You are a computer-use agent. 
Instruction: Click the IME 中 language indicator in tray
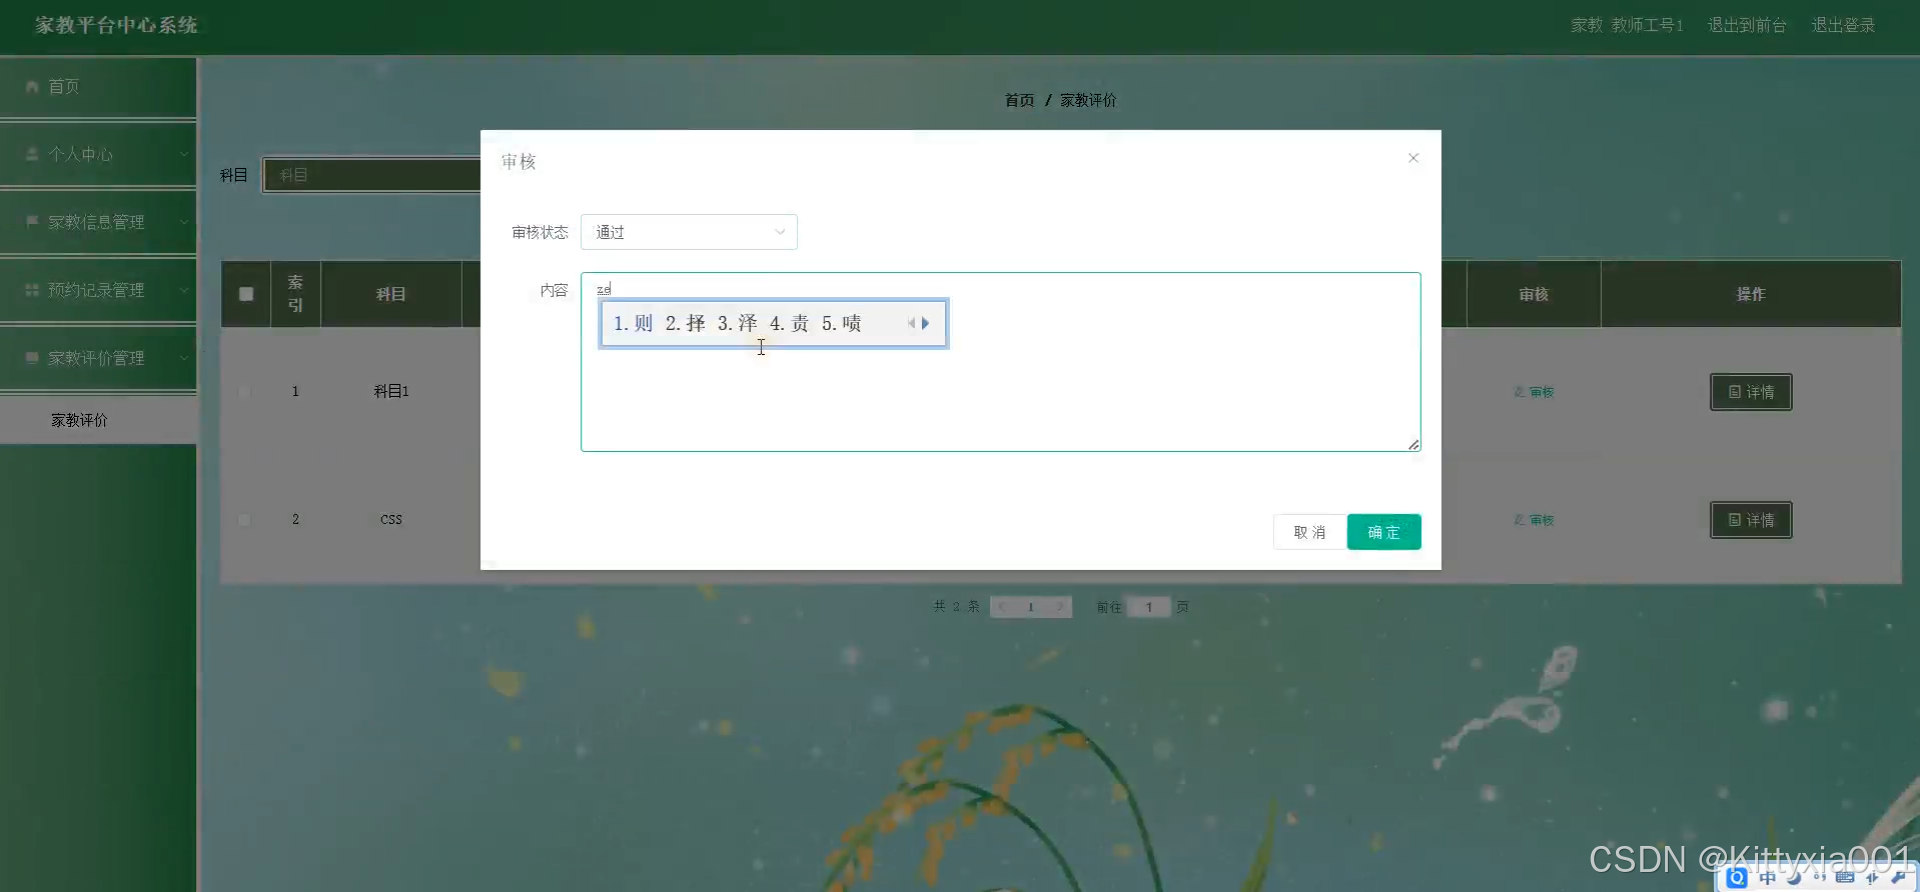pos(1768,878)
